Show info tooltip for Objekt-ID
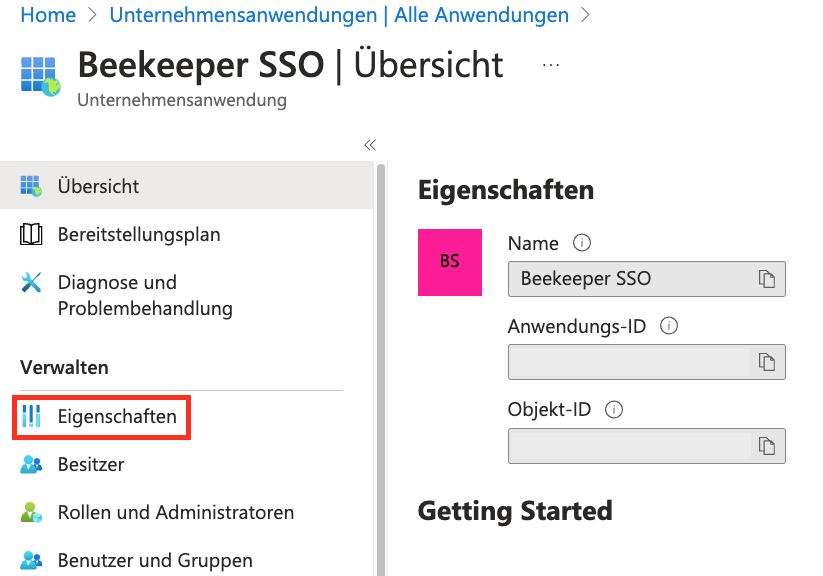 click(x=614, y=410)
